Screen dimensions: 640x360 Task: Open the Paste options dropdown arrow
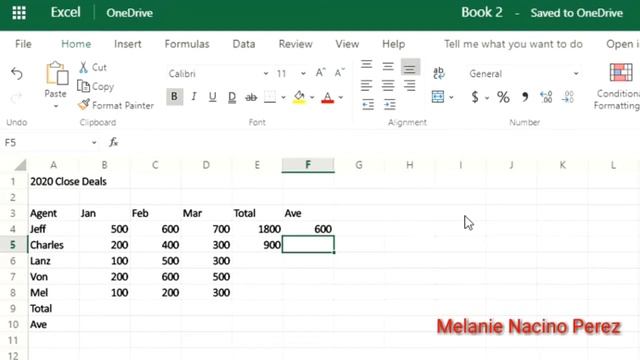tap(56, 107)
